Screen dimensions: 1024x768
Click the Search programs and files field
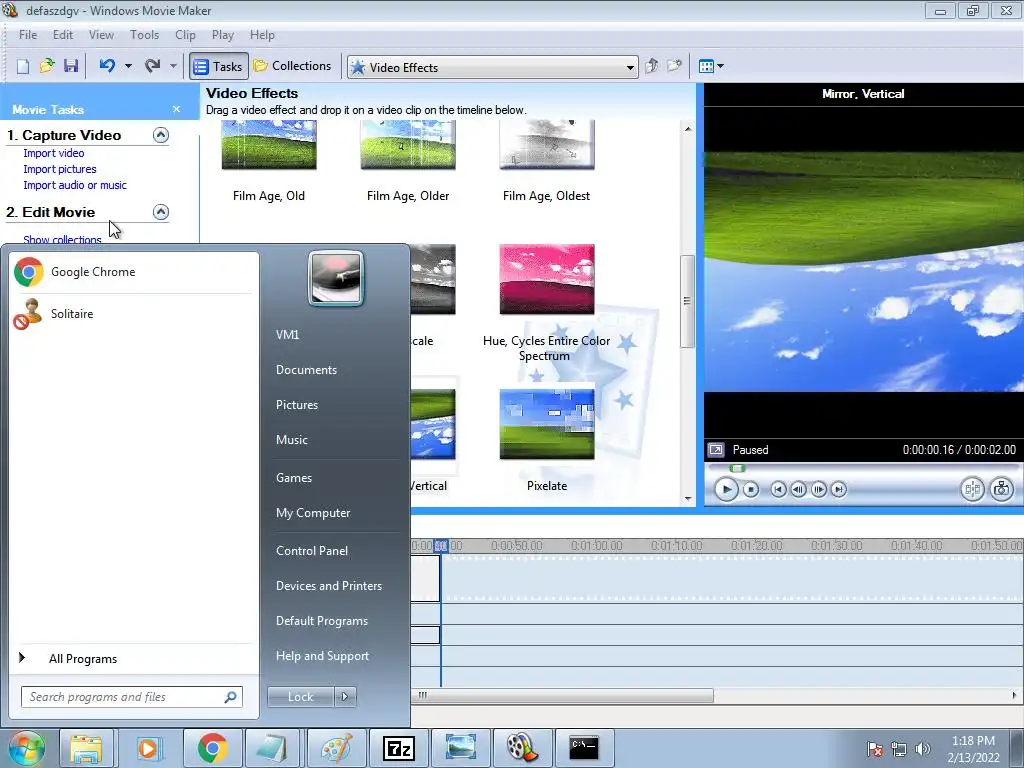132,697
